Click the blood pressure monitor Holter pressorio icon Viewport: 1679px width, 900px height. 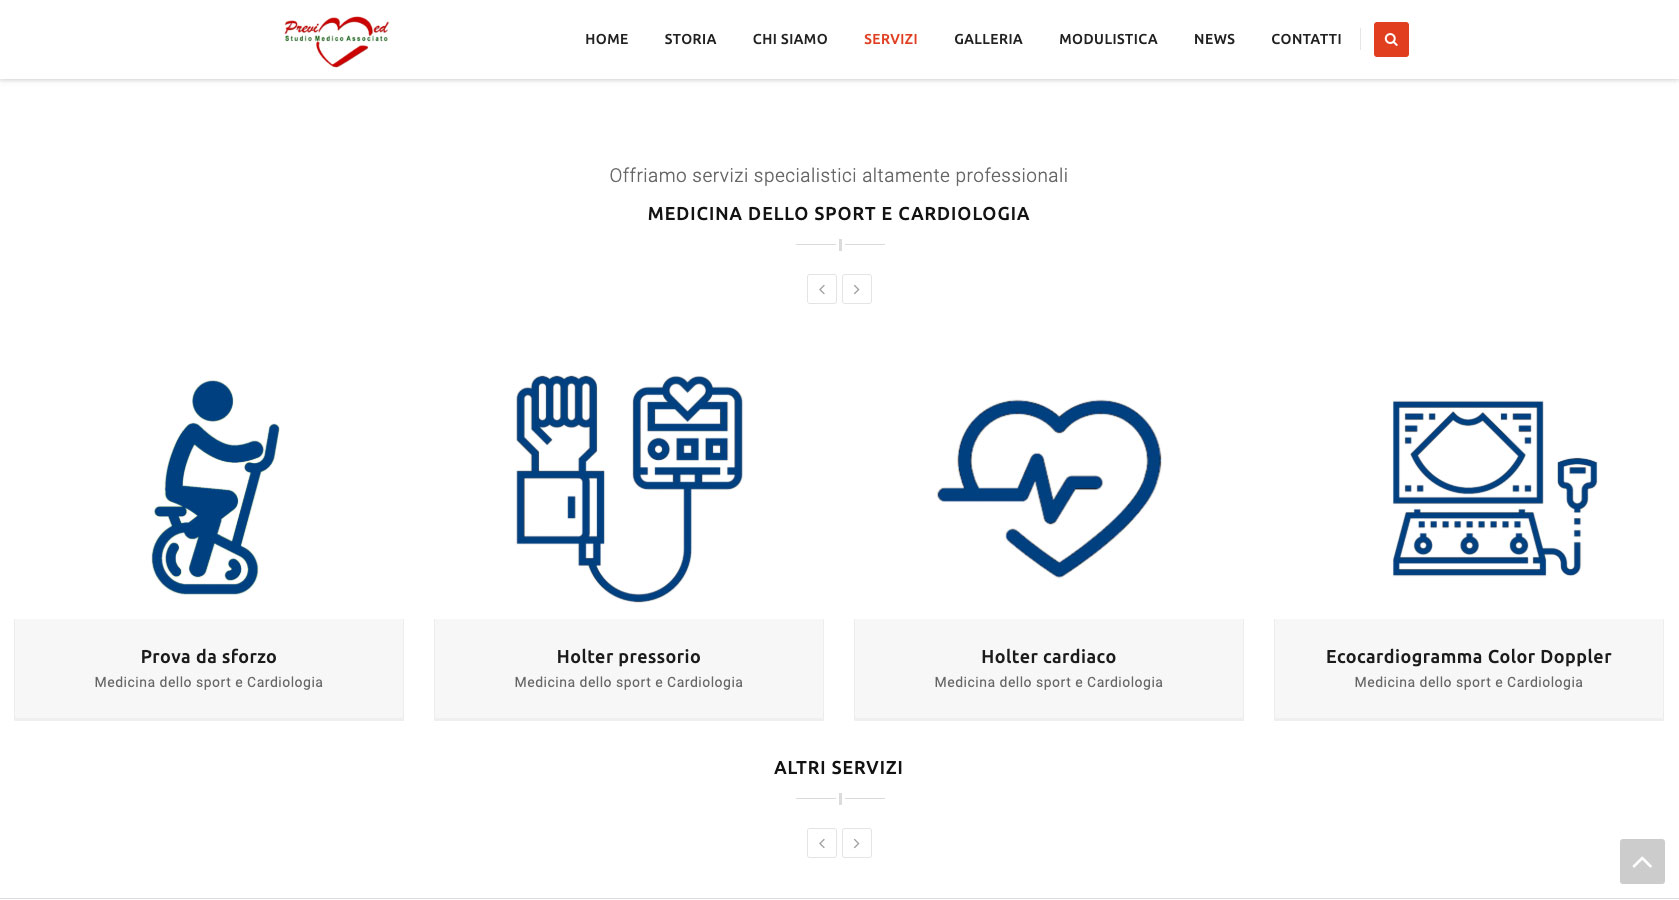pyautogui.click(x=629, y=488)
